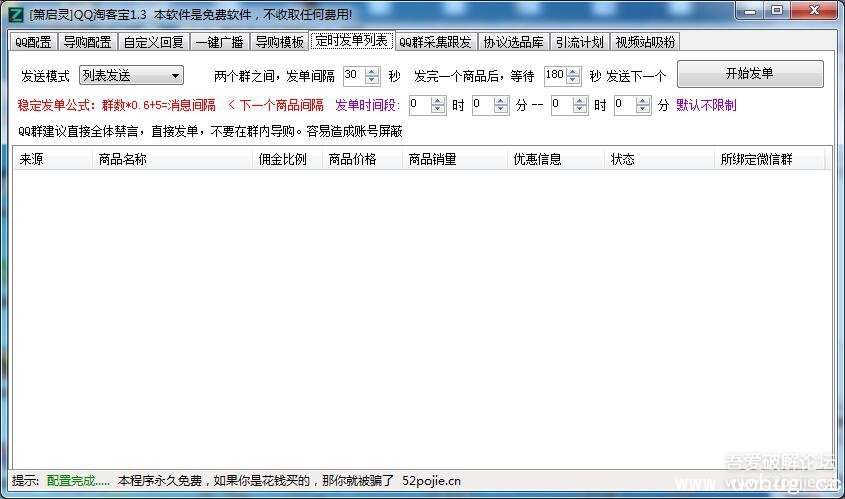Viewport: 845px width, 499px height.
Task: Focus the end hour field of 发单时间段
Action: (562, 105)
